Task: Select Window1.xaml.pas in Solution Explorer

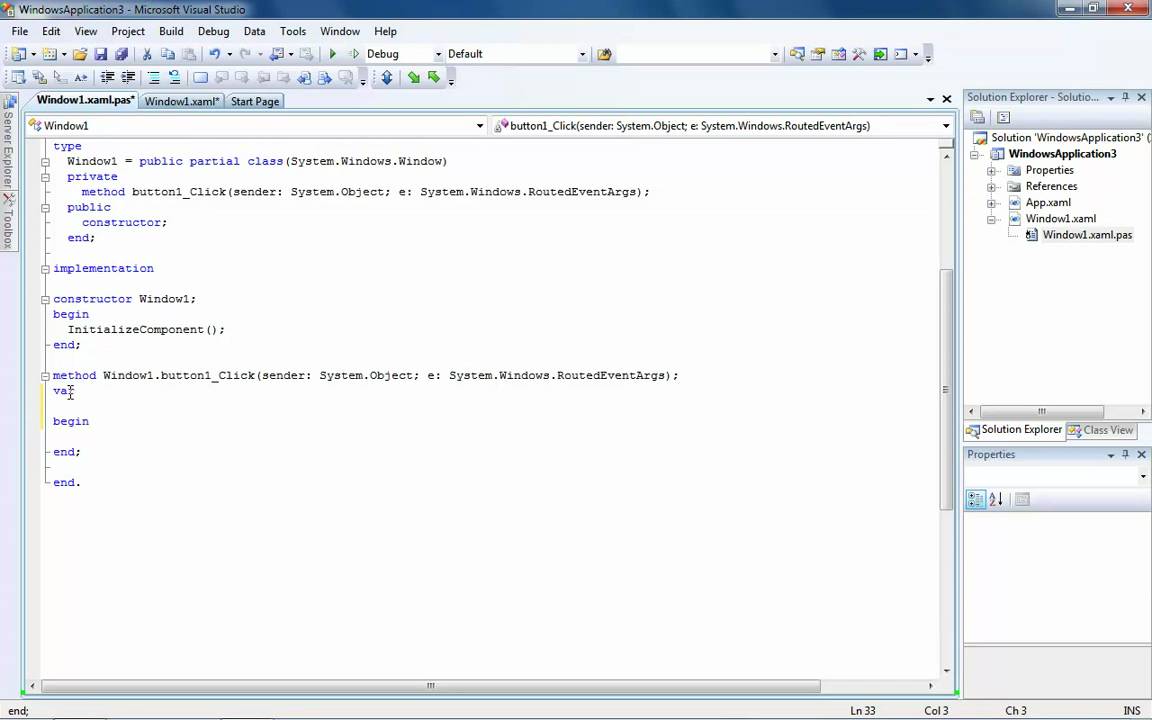Action: tap(1087, 235)
